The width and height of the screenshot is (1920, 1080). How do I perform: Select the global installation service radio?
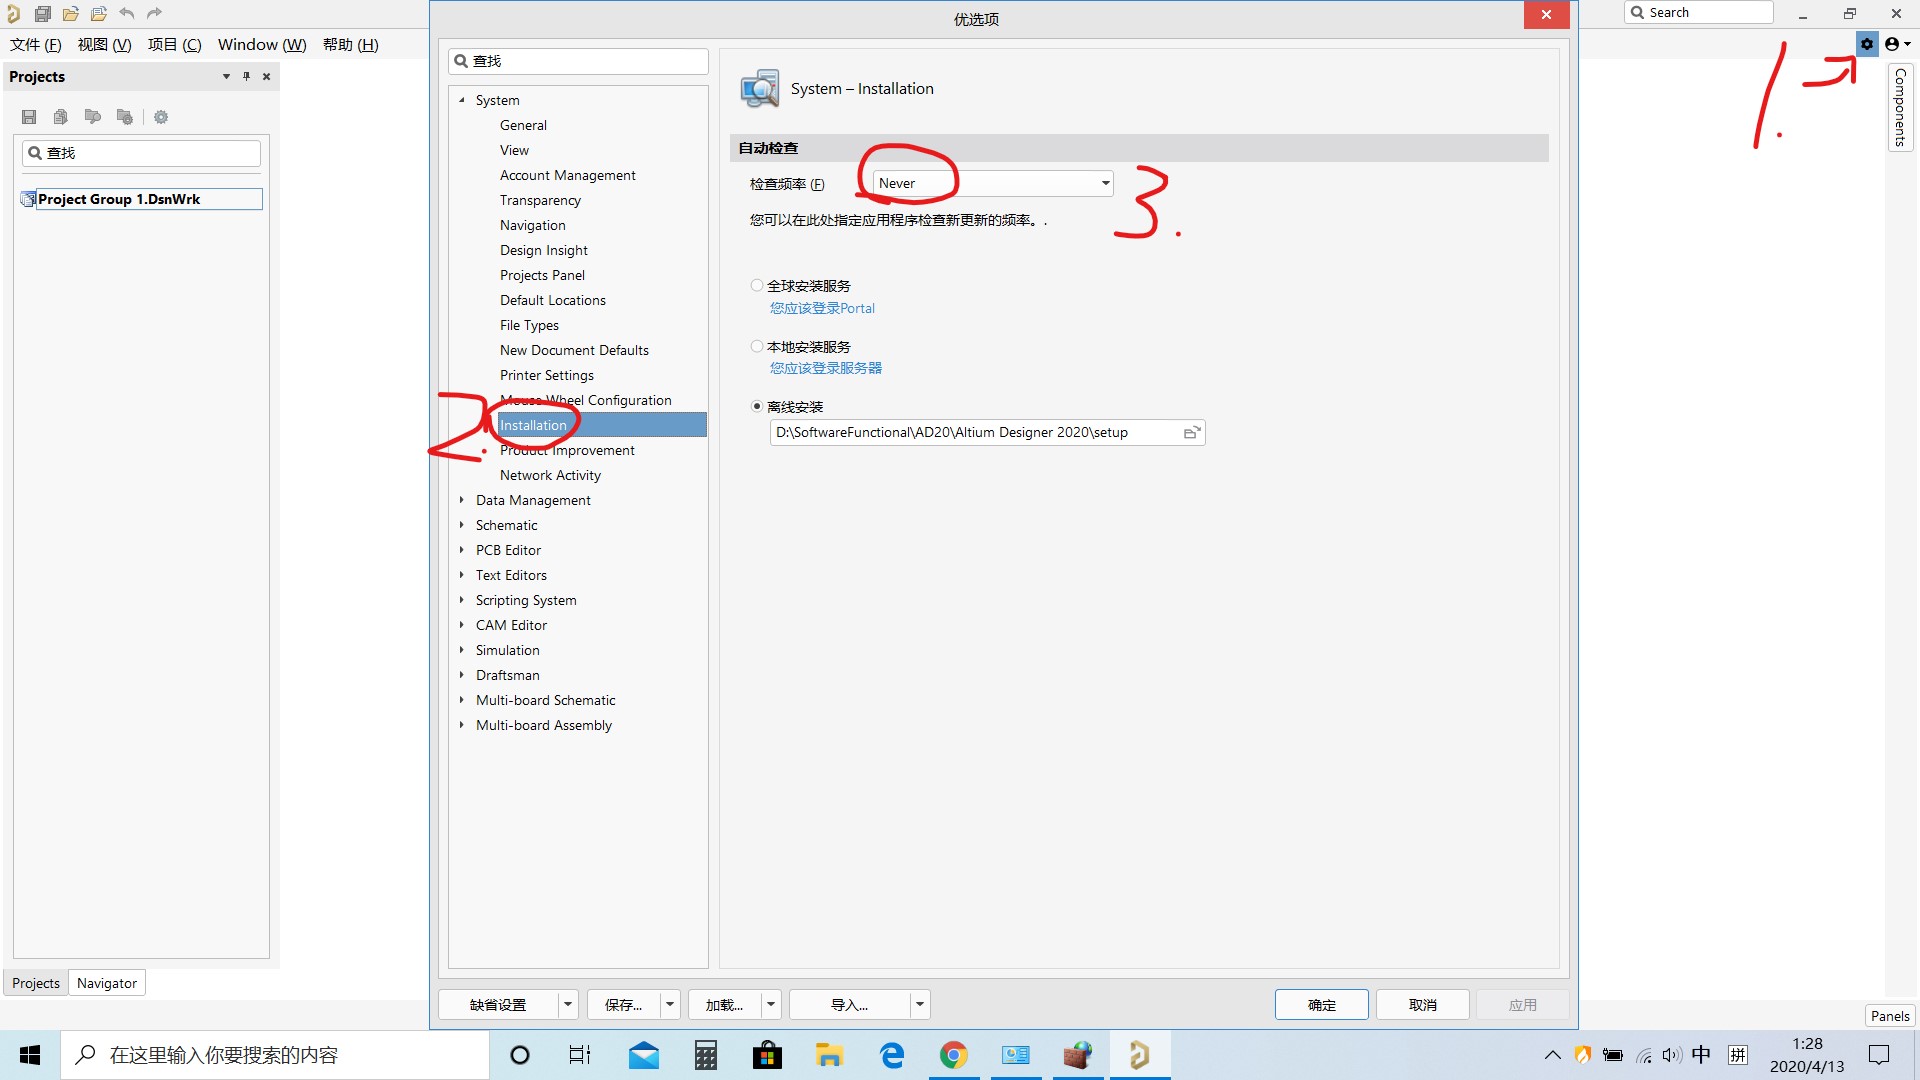tap(757, 286)
